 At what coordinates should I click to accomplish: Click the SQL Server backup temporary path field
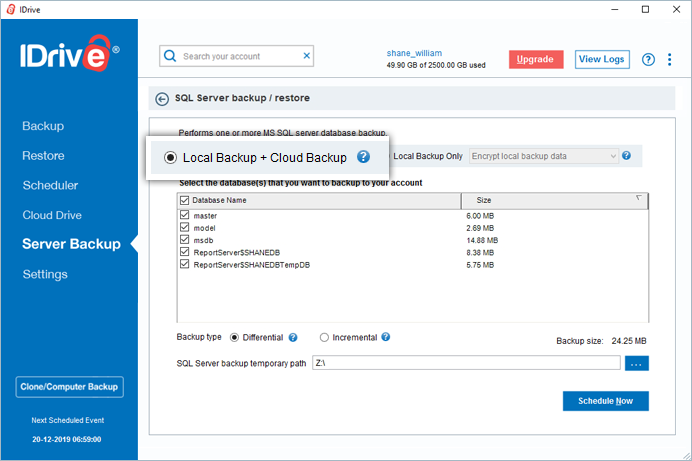[x=466, y=363]
